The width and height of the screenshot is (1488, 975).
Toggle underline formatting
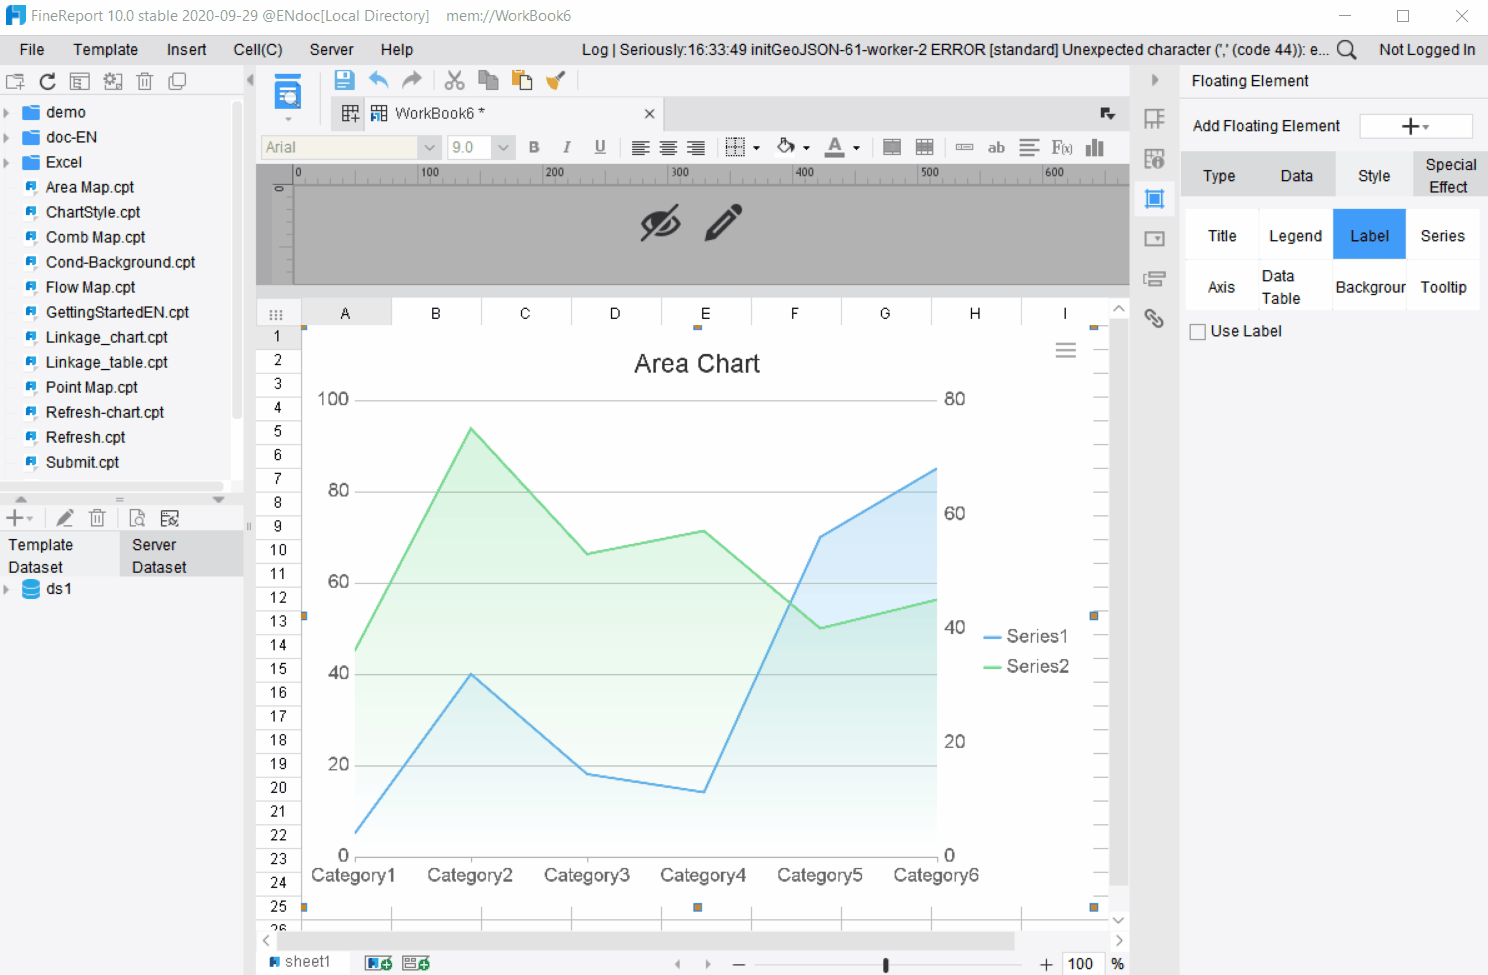(x=600, y=147)
